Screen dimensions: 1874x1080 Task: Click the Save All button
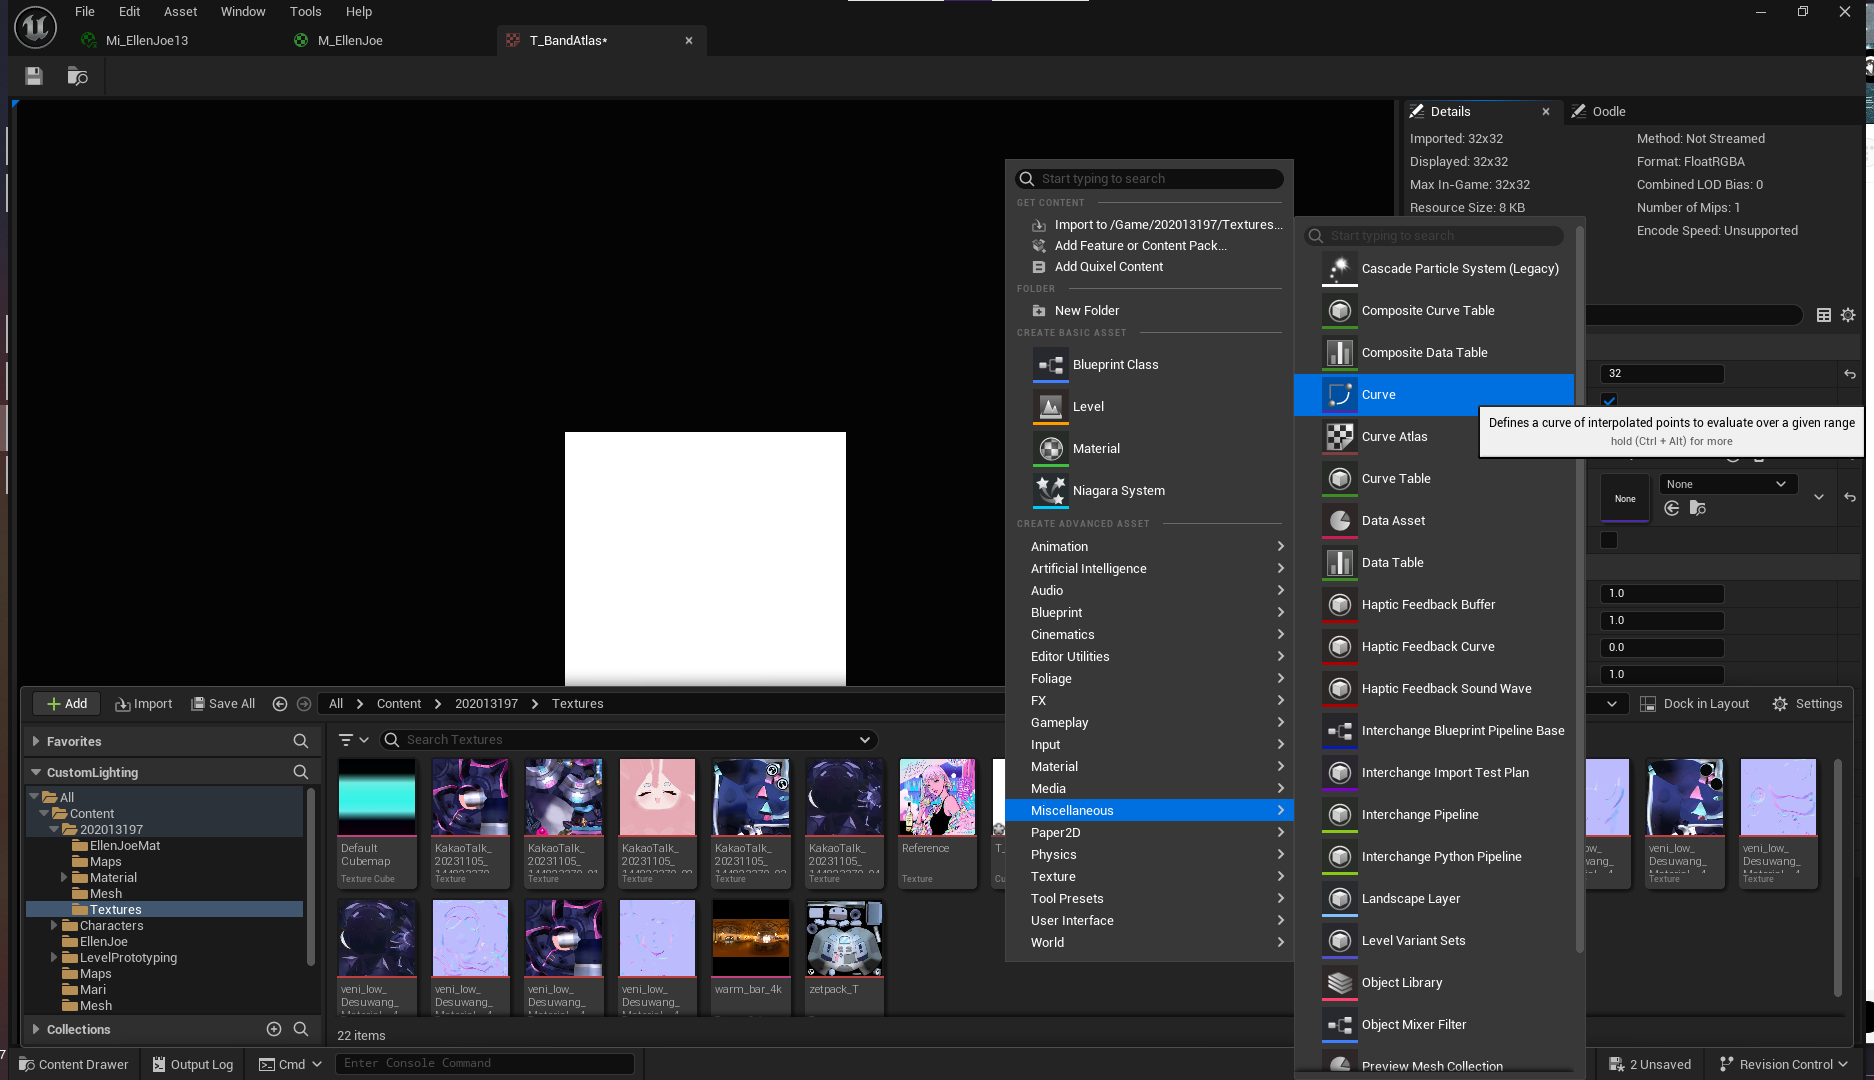pyautogui.click(x=223, y=704)
